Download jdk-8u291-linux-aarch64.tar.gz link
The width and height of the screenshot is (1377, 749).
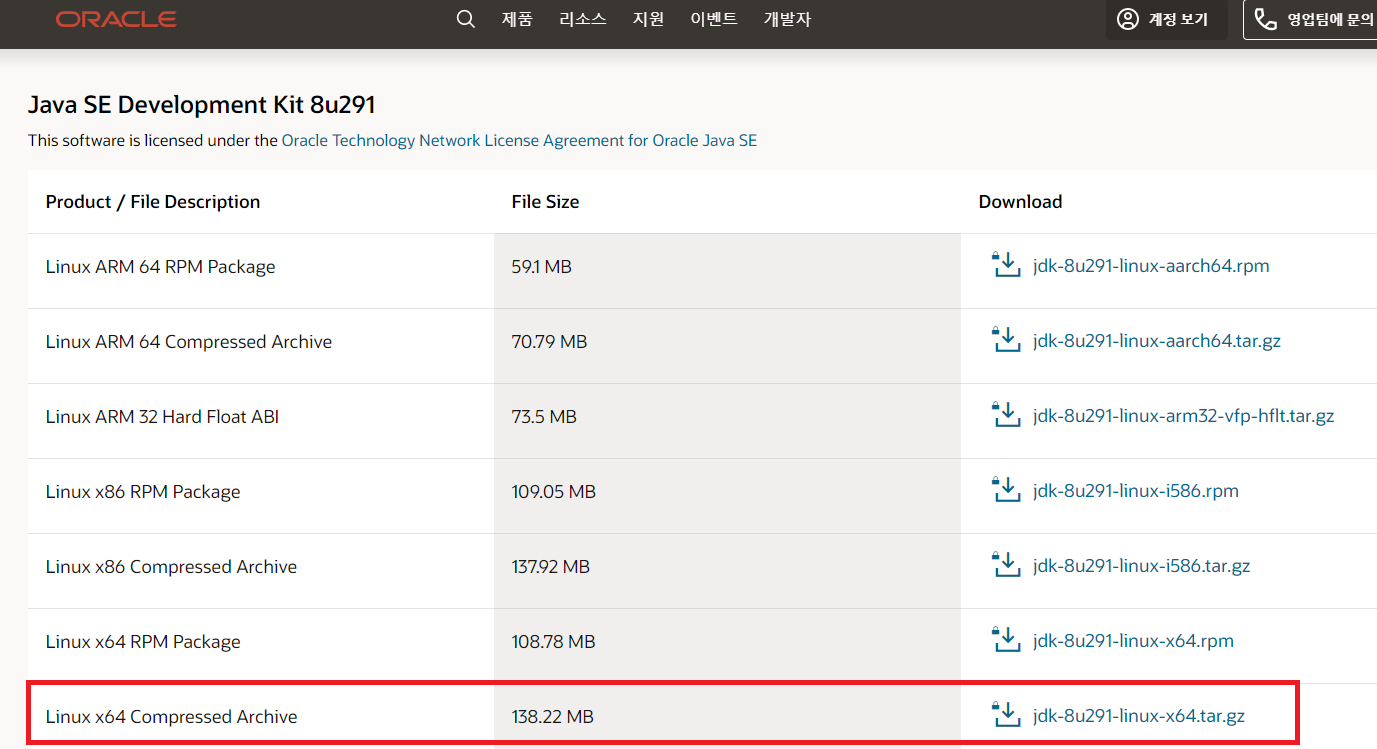pos(1157,341)
